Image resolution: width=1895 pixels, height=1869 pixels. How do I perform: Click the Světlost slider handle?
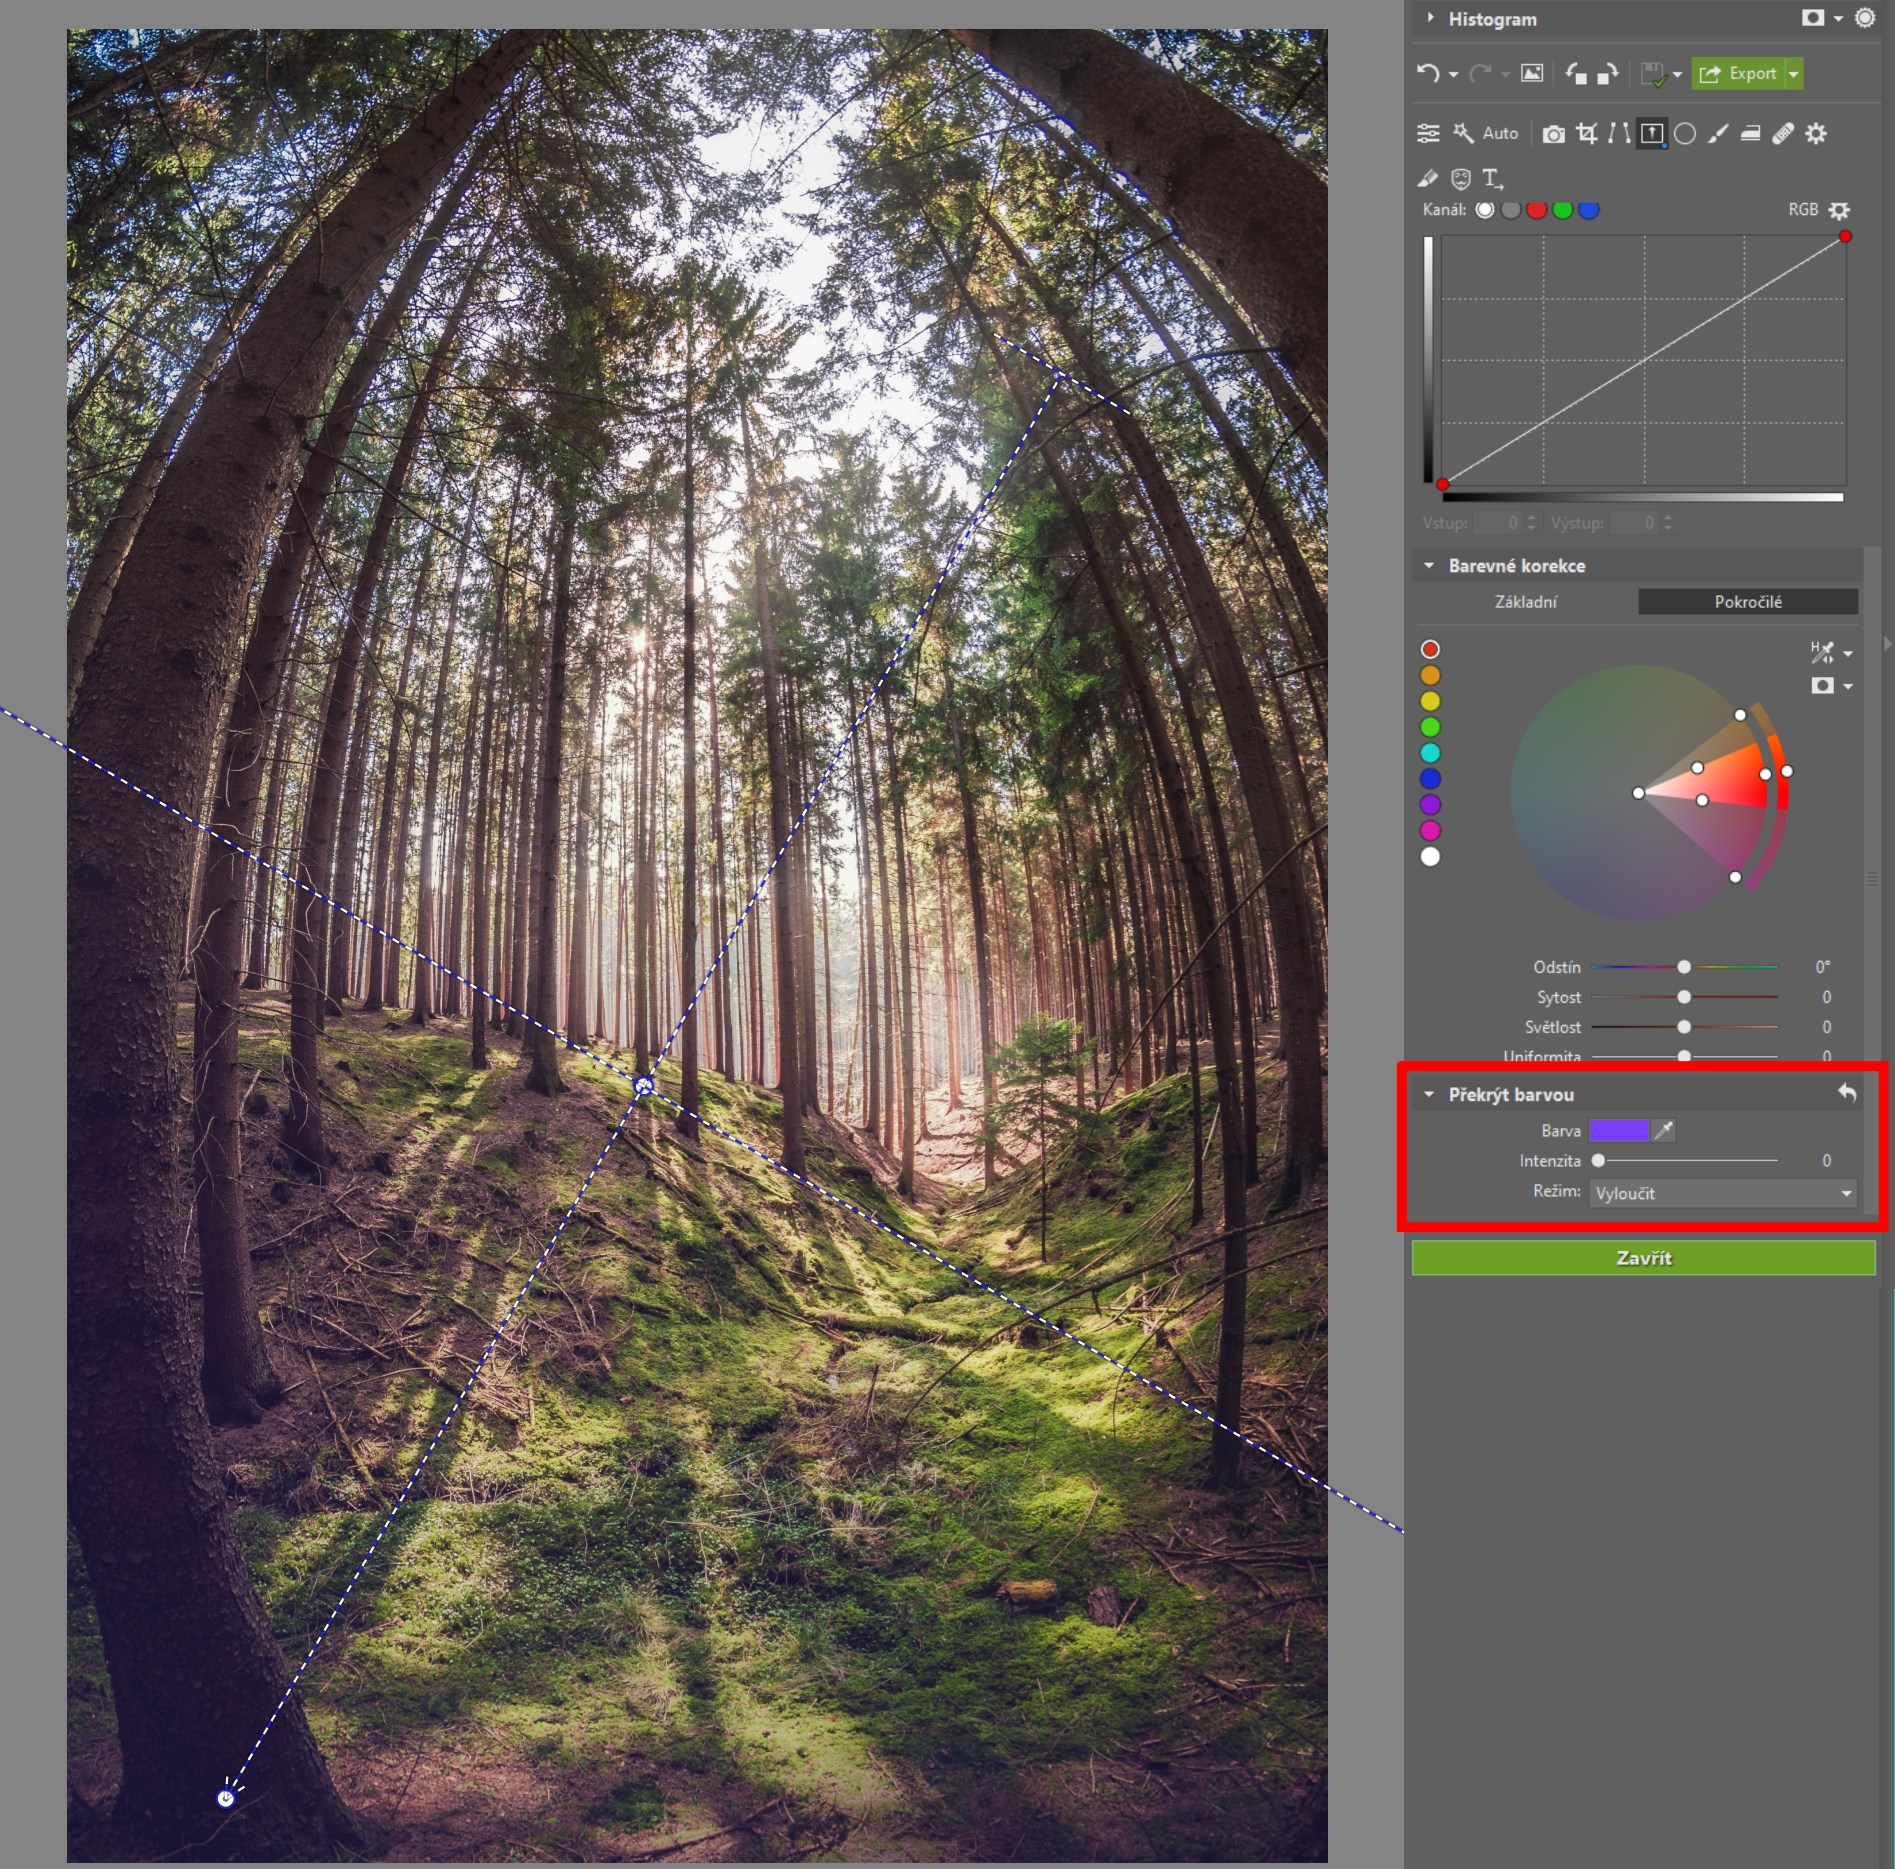(x=1684, y=1027)
